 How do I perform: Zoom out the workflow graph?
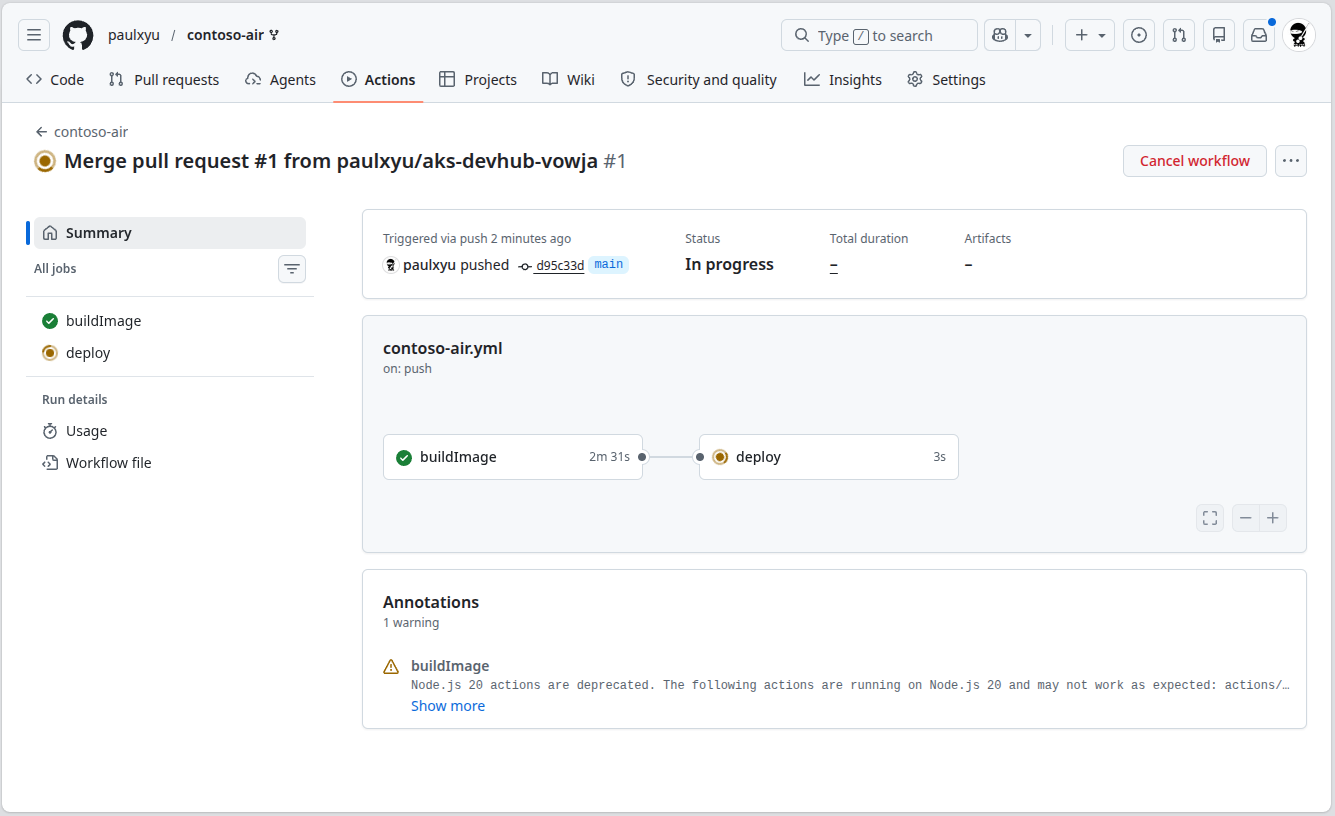(1246, 518)
